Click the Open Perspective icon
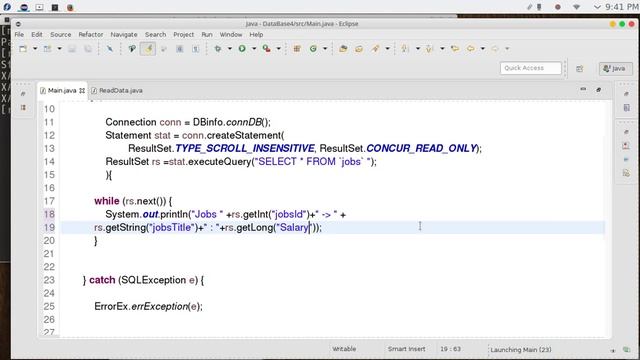The image size is (640, 360). coord(580,69)
